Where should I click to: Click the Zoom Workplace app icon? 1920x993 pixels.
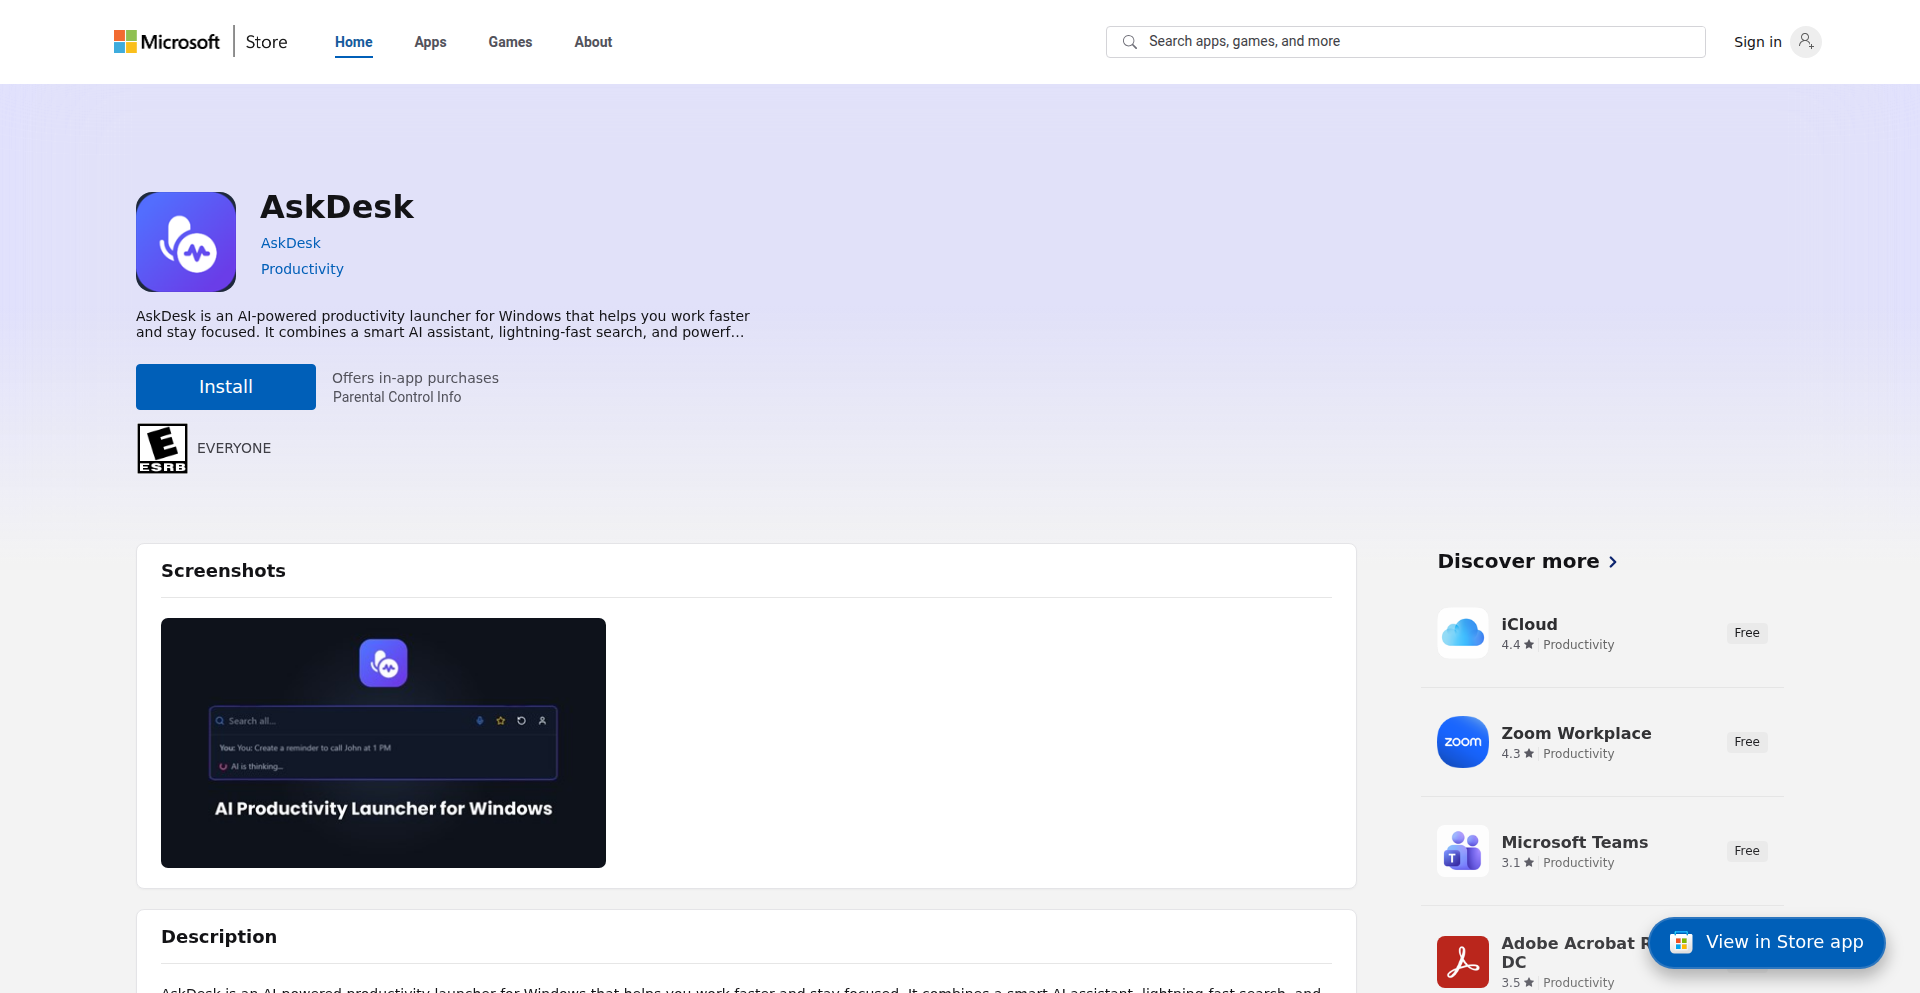point(1463,742)
